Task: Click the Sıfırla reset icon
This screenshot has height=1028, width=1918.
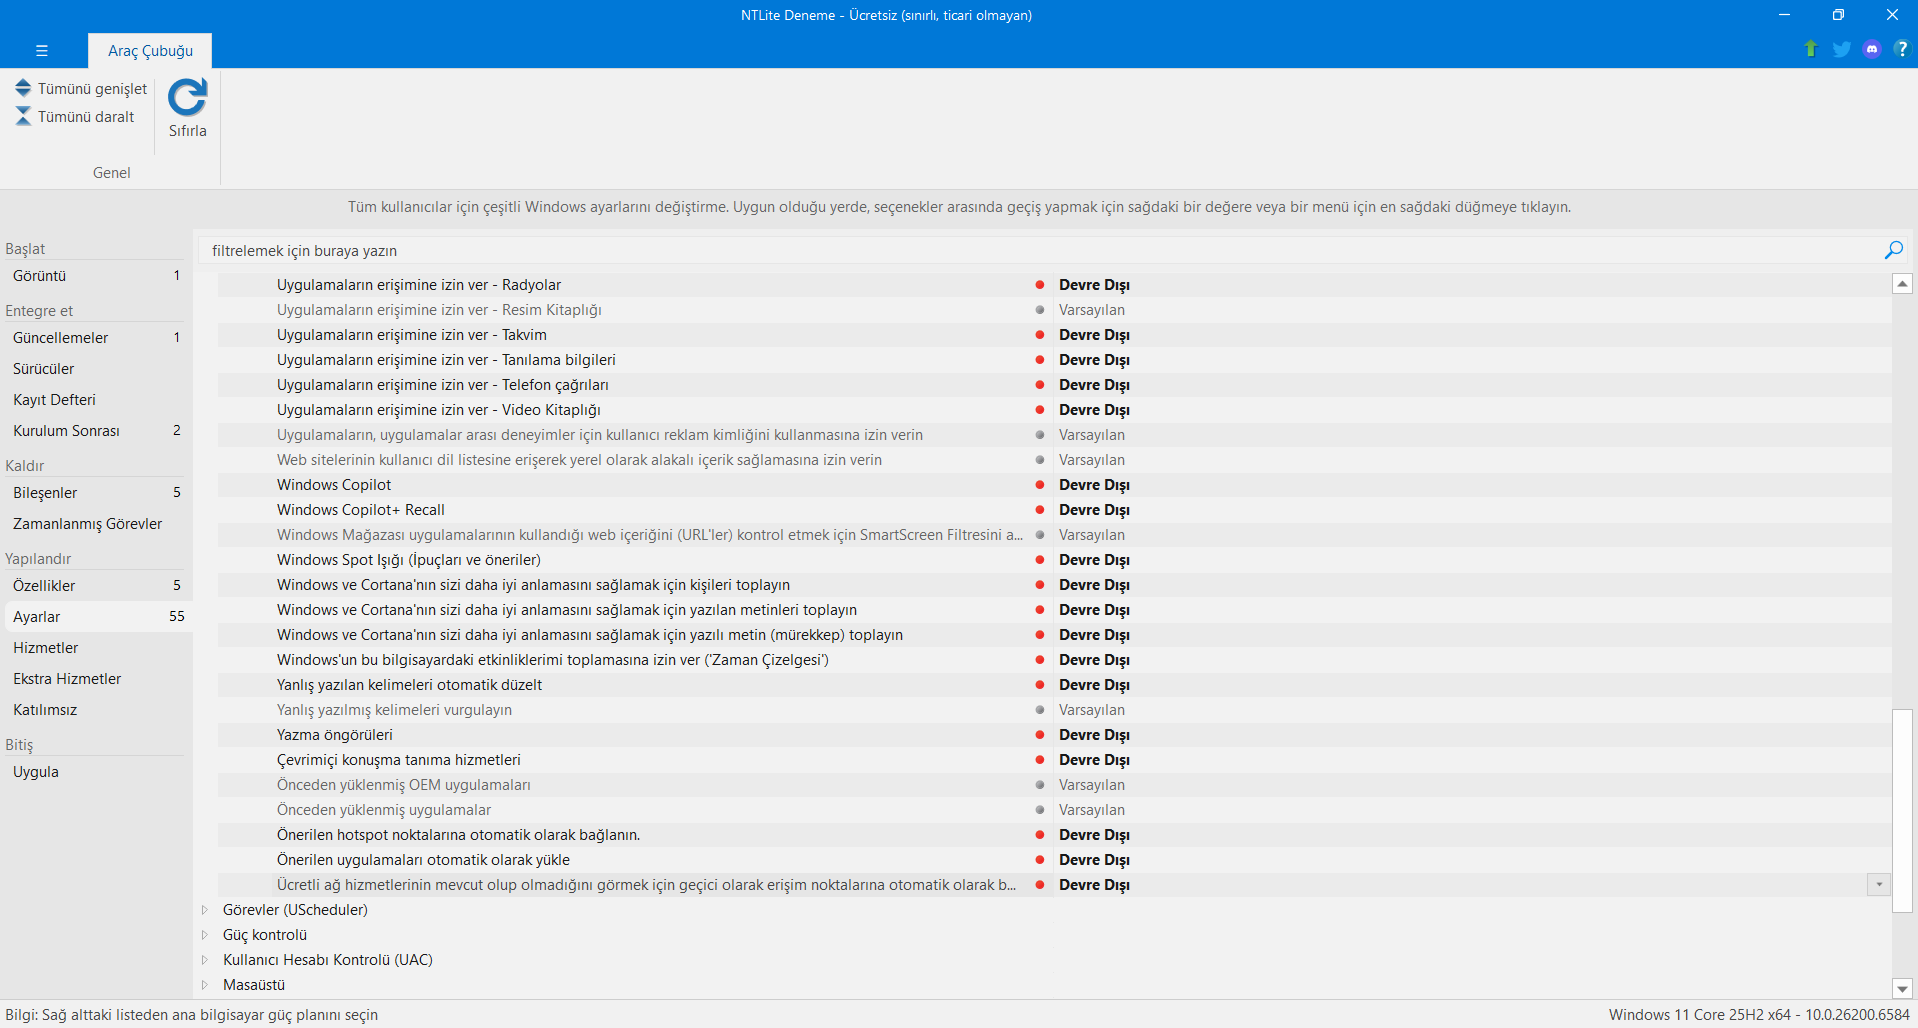Action: tap(187, 97)
